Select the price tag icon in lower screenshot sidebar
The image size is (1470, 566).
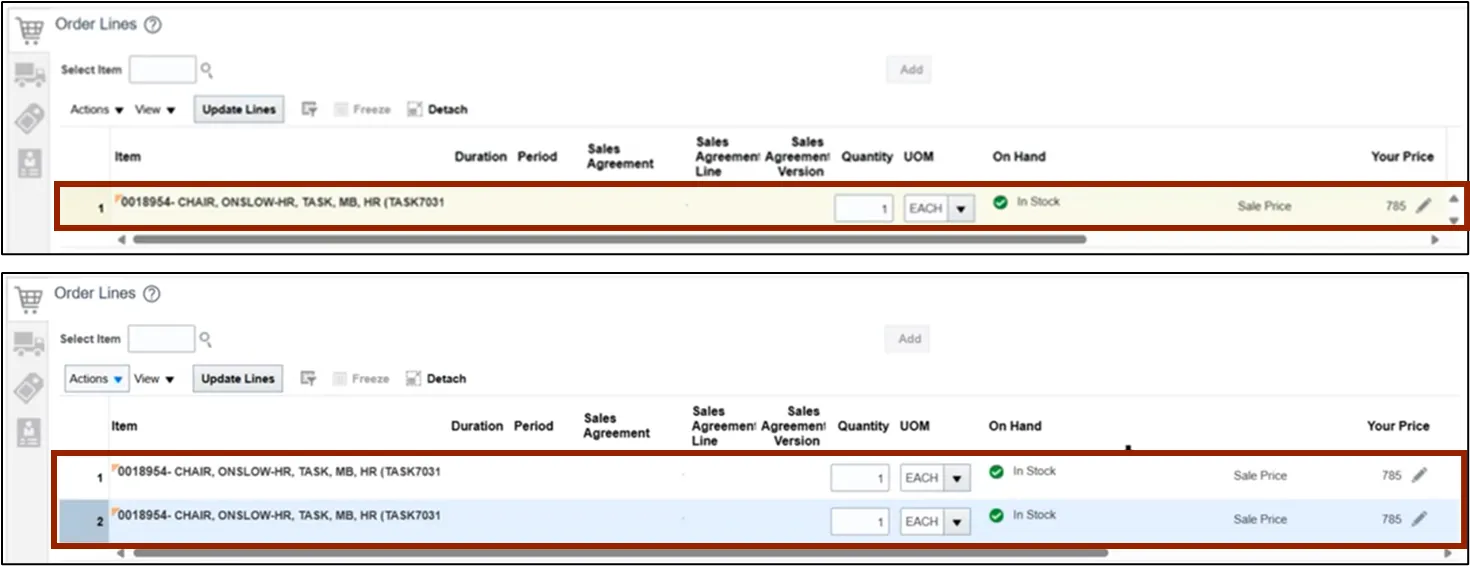pyautogui.click(x=29, y=388)
